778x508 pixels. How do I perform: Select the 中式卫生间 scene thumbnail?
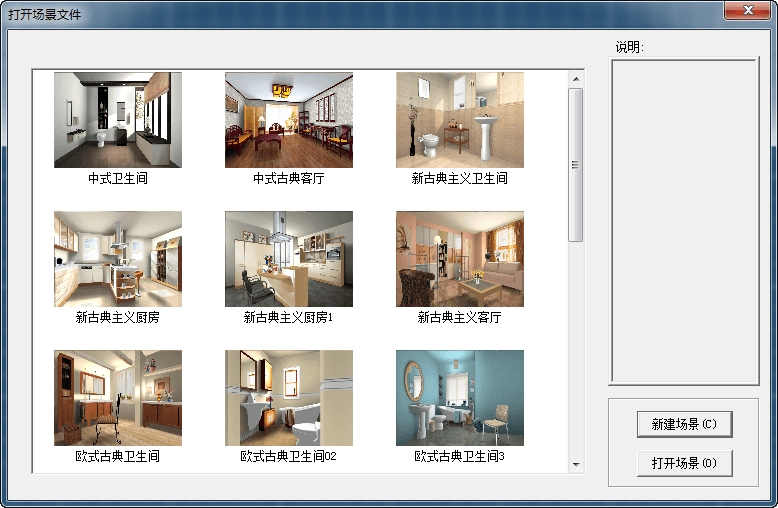click(x=118, y=120)
